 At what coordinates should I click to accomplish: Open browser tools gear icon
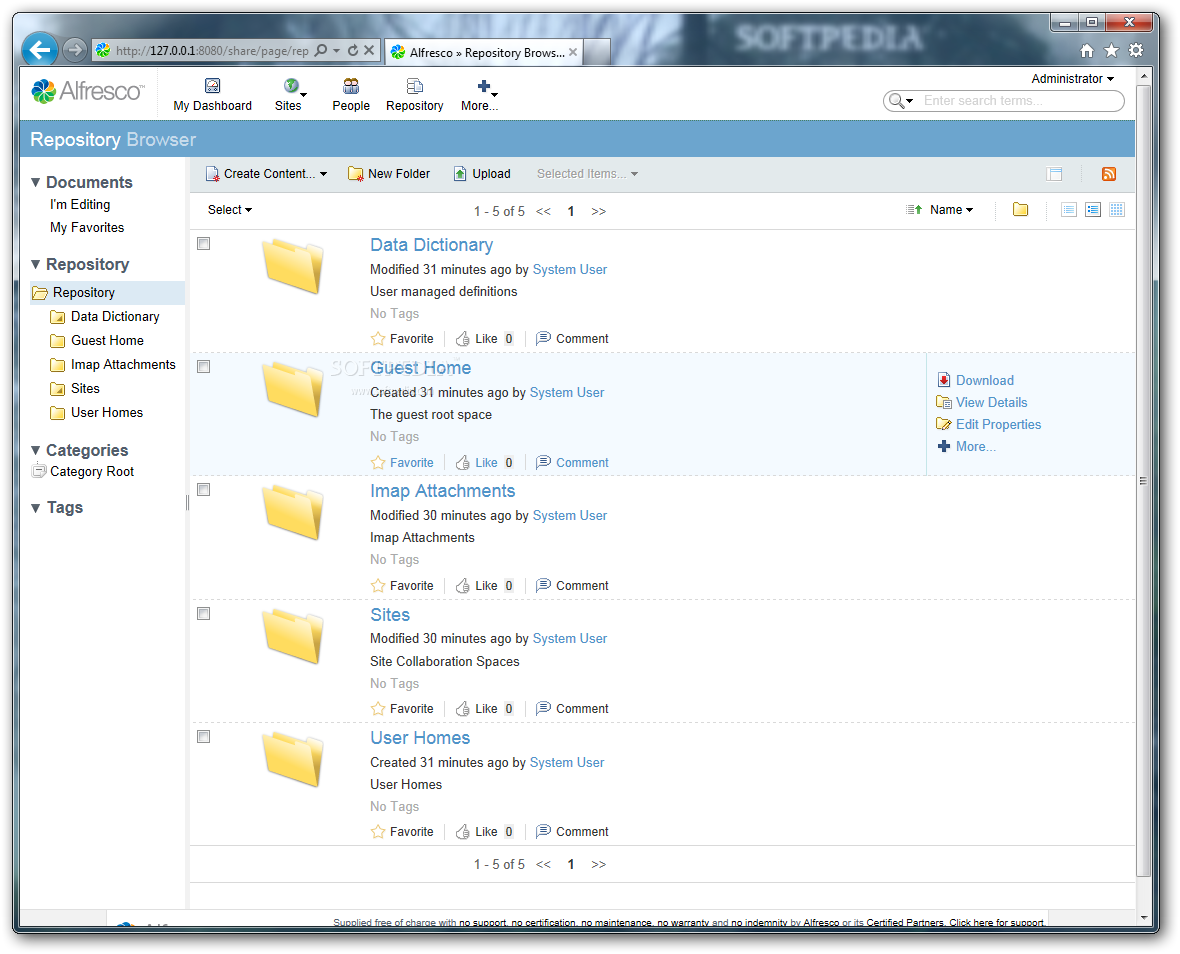point(1136,50)
